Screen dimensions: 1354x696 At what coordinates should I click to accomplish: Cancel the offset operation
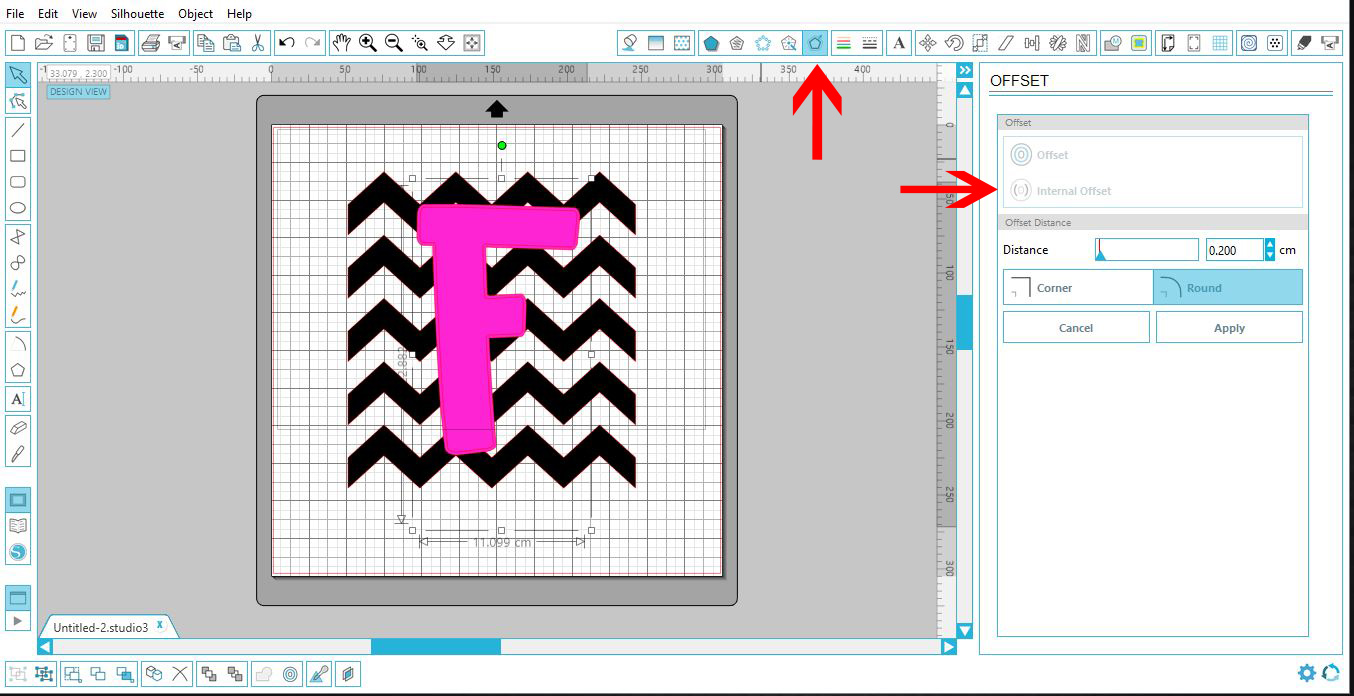[1076, 327]
